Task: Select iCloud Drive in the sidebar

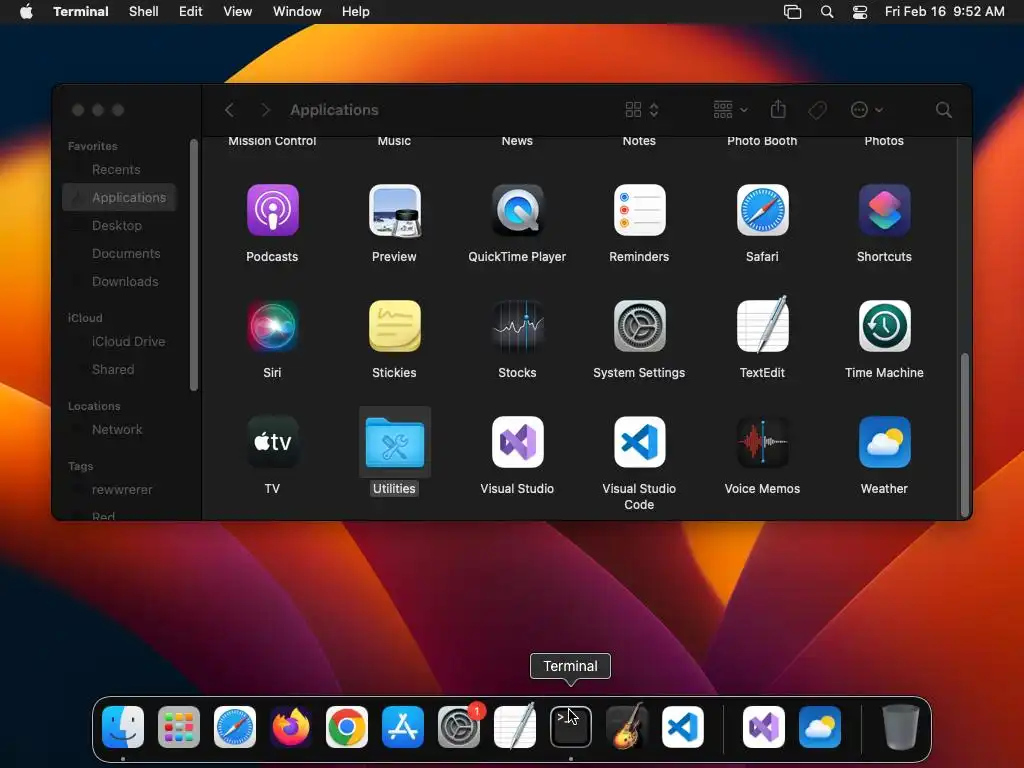Action: pyautogui.click(x=119, y=342)
